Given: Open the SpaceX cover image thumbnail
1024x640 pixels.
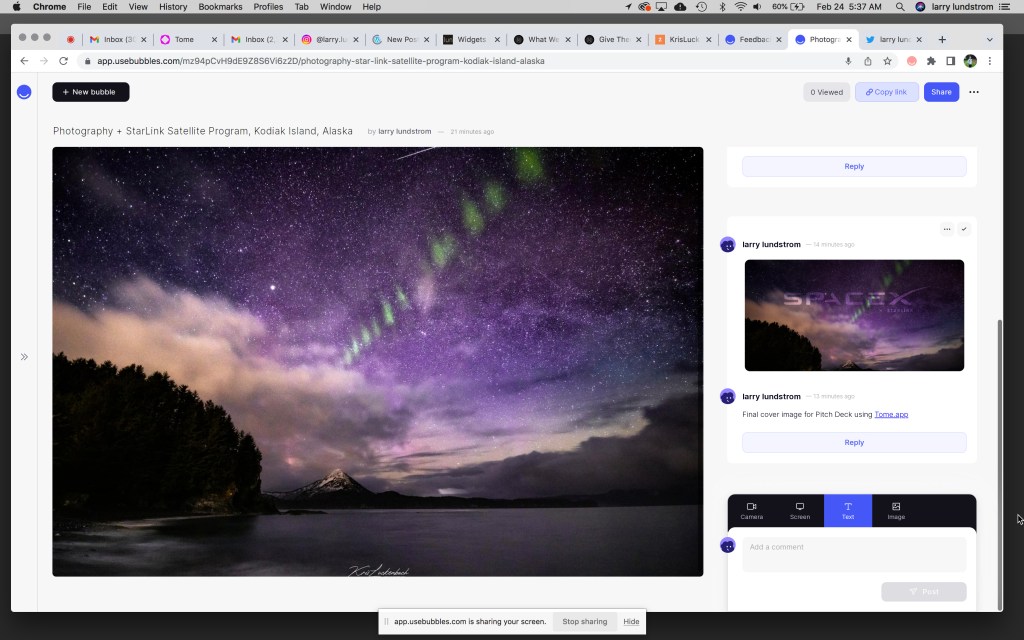Looking at the screenshot, I should click(854, 315).
